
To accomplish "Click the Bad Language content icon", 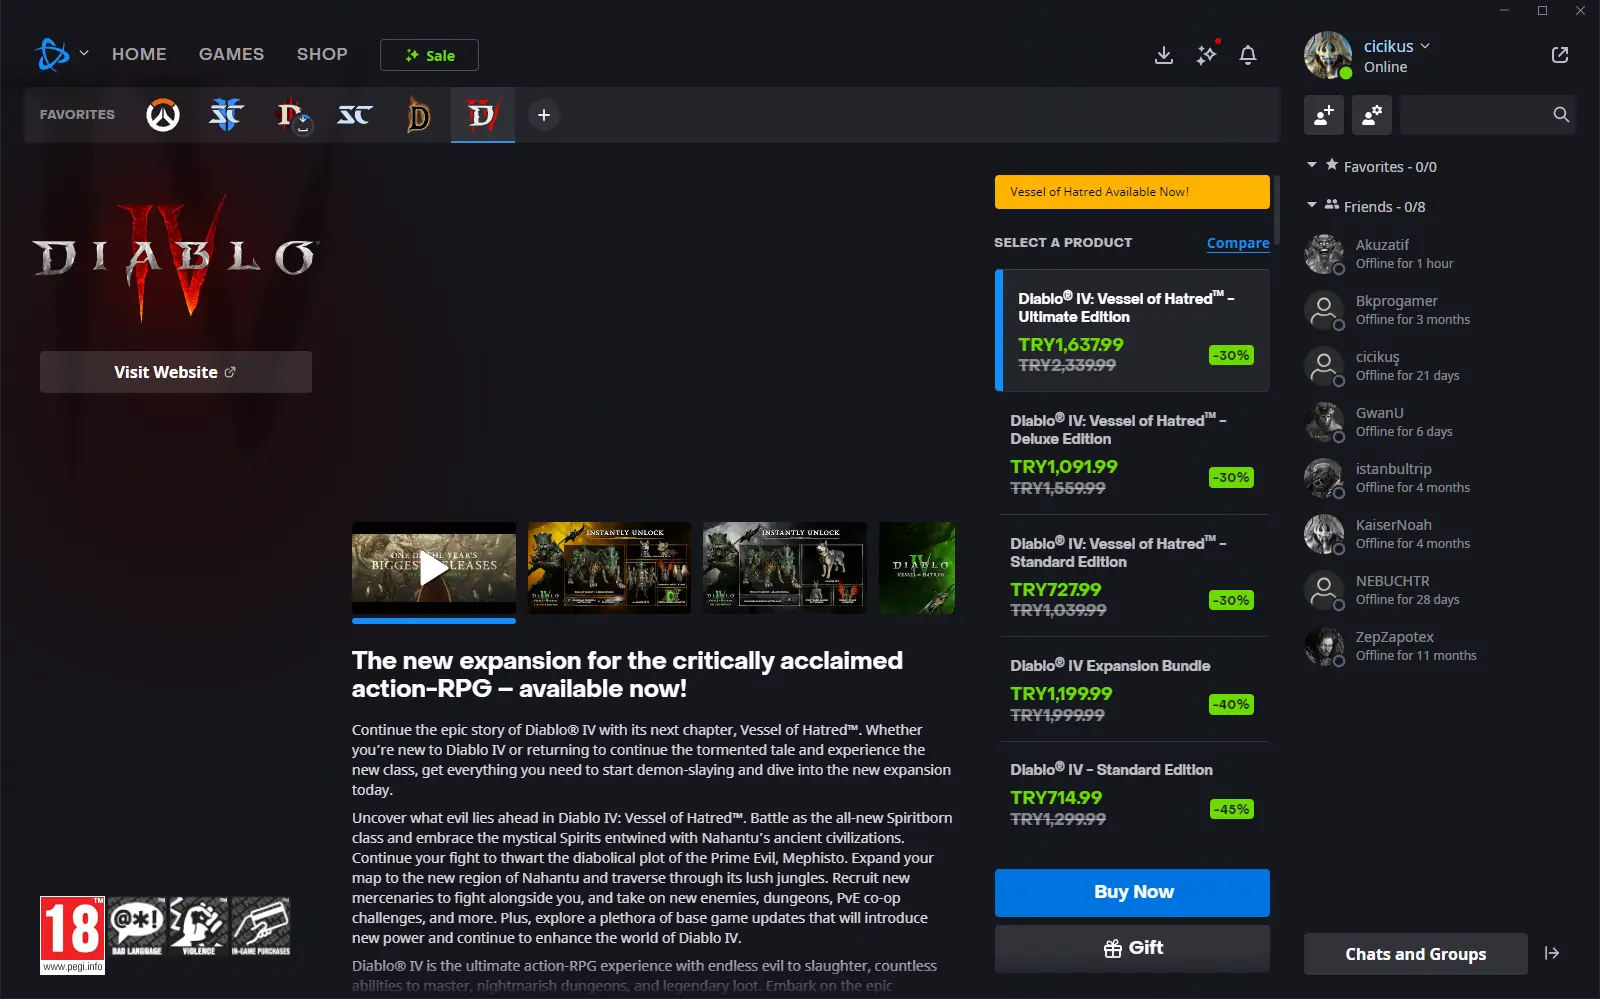I will tap(137, 927).
